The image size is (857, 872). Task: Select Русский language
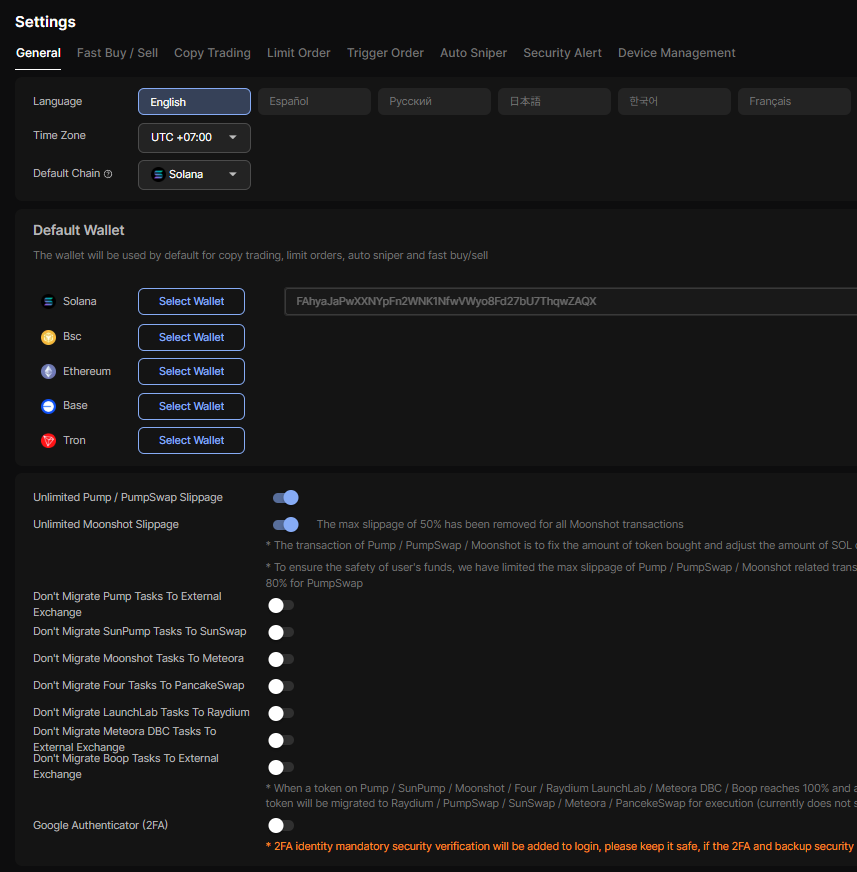tap(434, 102)
